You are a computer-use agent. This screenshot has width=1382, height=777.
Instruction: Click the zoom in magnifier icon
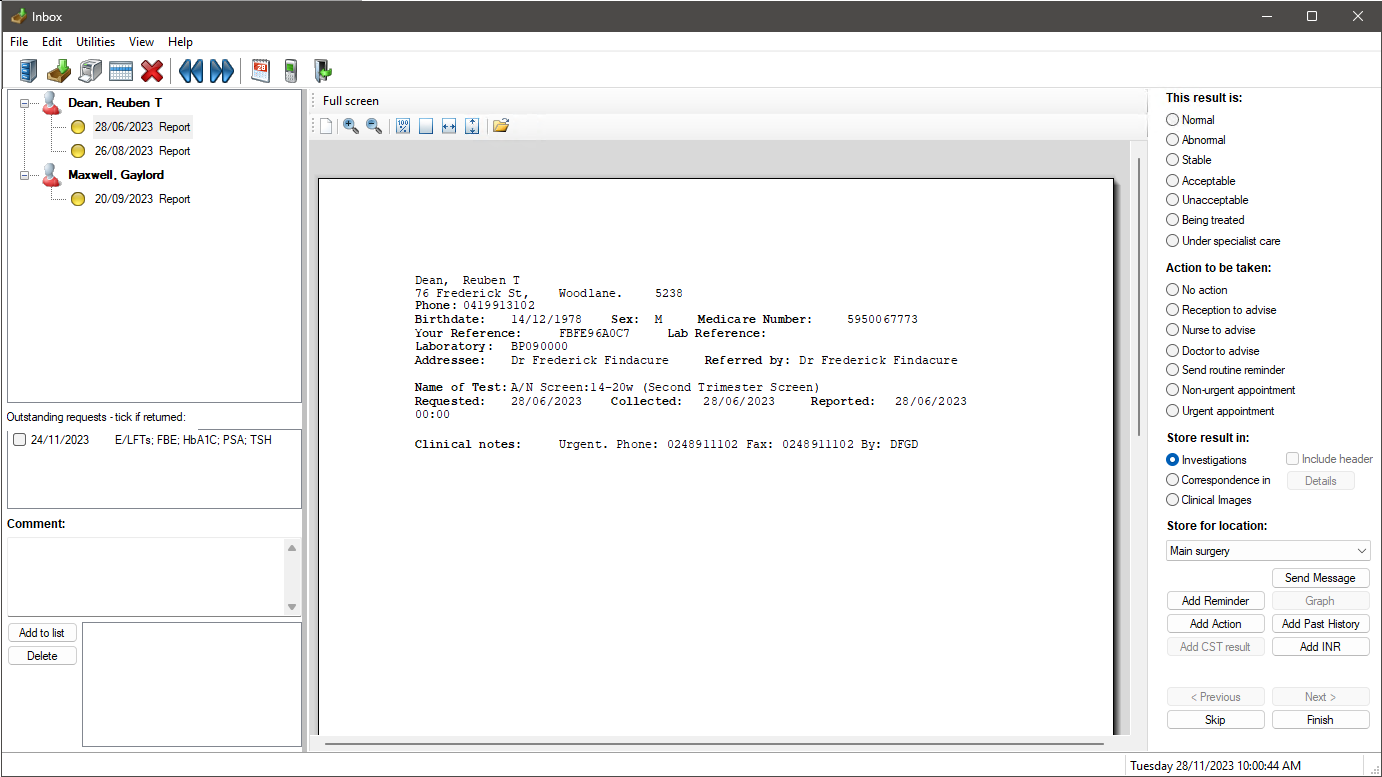(x=350, y=126)
